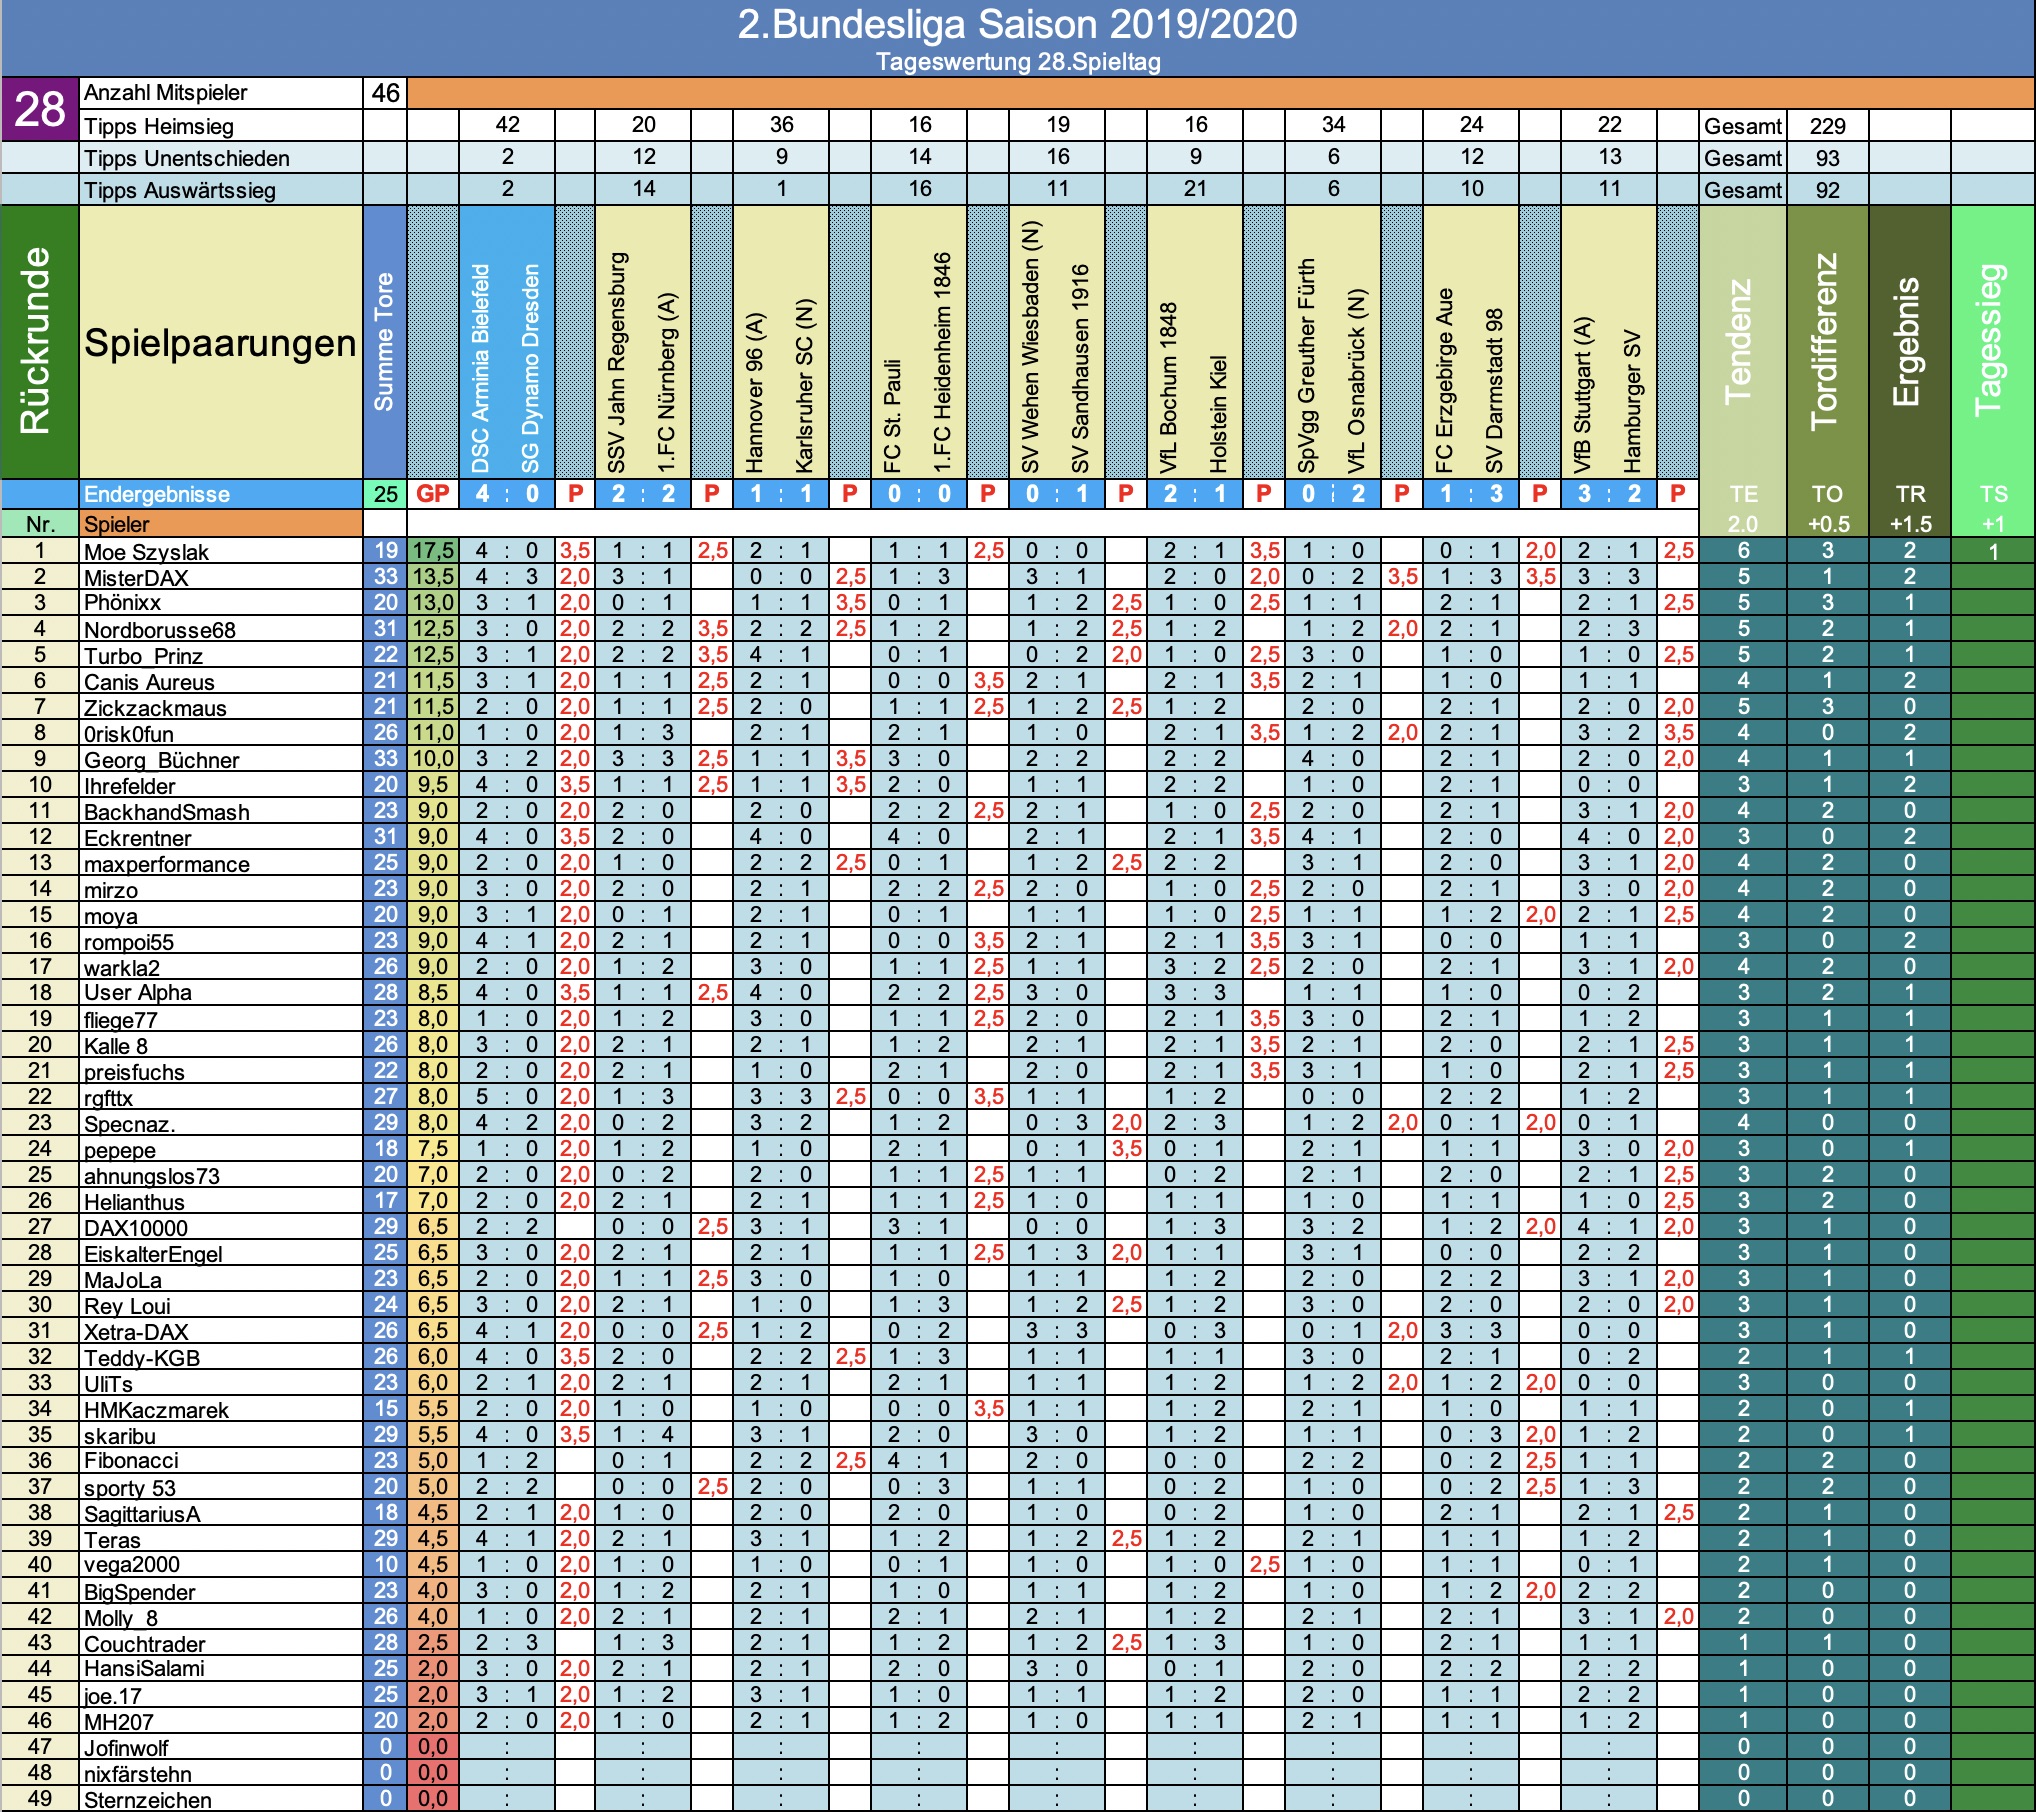Image resolution: width=2036 pixels, height=1812 pixels.
Task: Click the rompoi55 player name
Action: (x=221, y=941)
